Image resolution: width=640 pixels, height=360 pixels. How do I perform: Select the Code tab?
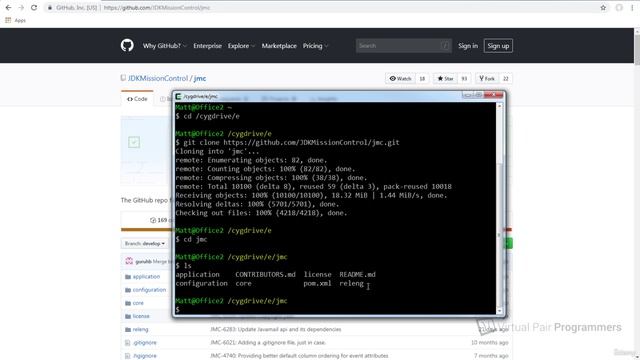click(x=137, y=99)
